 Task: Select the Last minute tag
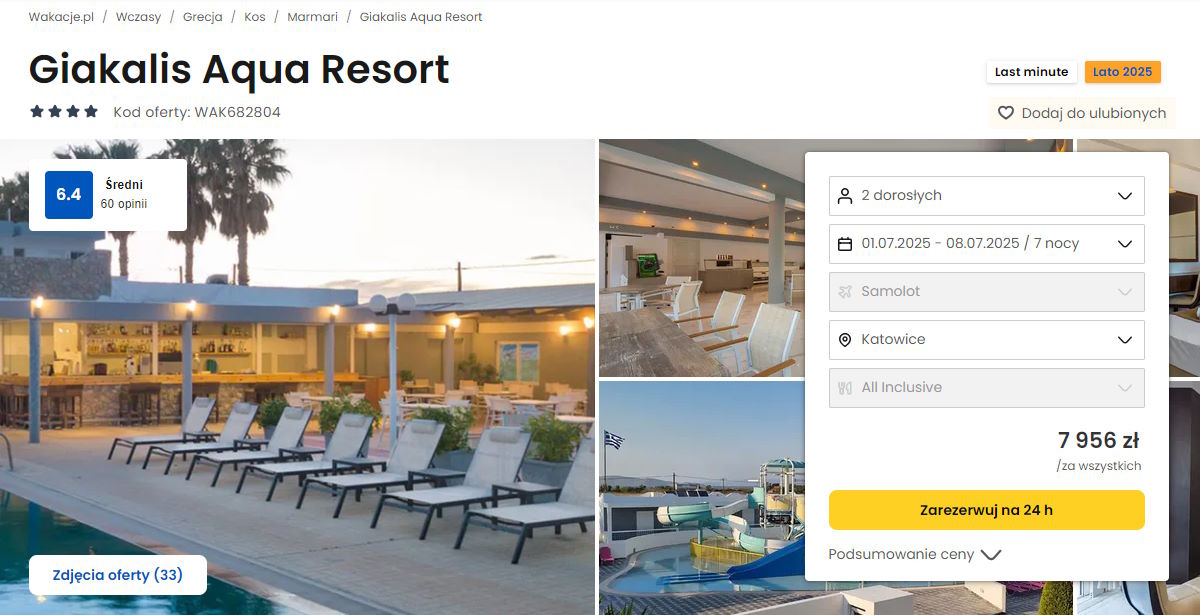(1032, 72)
